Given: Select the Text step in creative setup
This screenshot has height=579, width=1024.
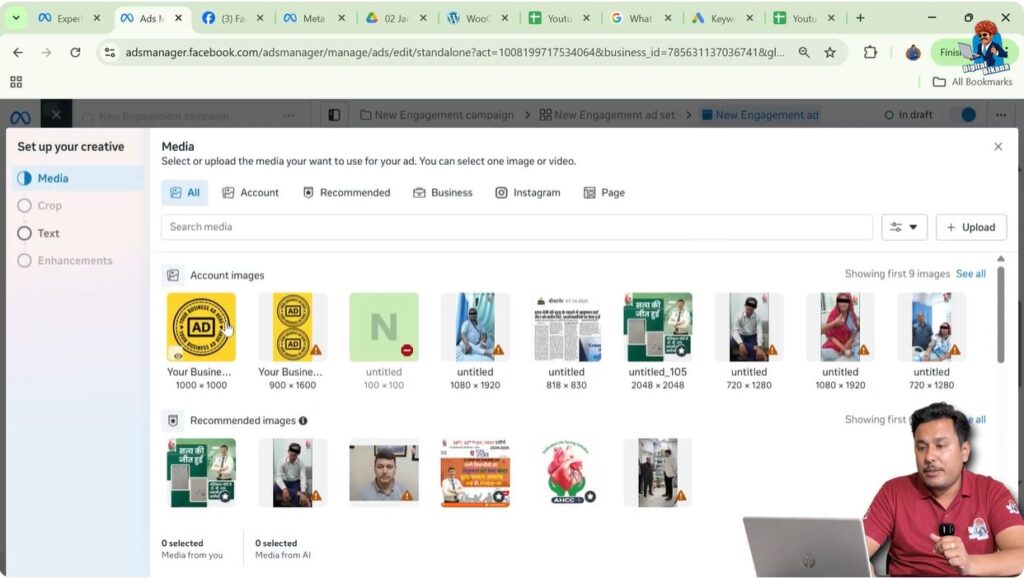Looking at the screenshot, I should pyautogui.click(x=46, y=233).
